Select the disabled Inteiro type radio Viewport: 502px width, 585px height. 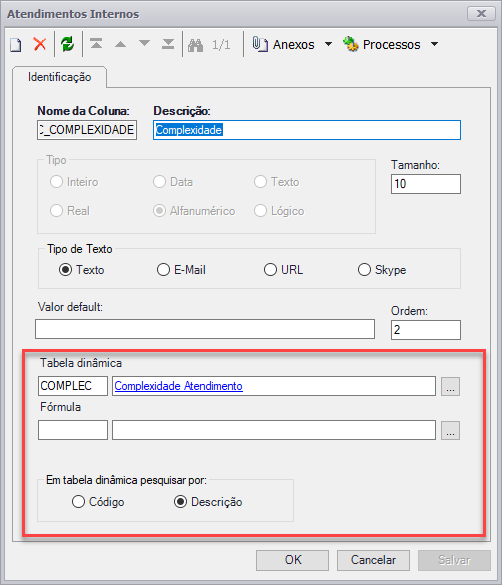[56, 182]
